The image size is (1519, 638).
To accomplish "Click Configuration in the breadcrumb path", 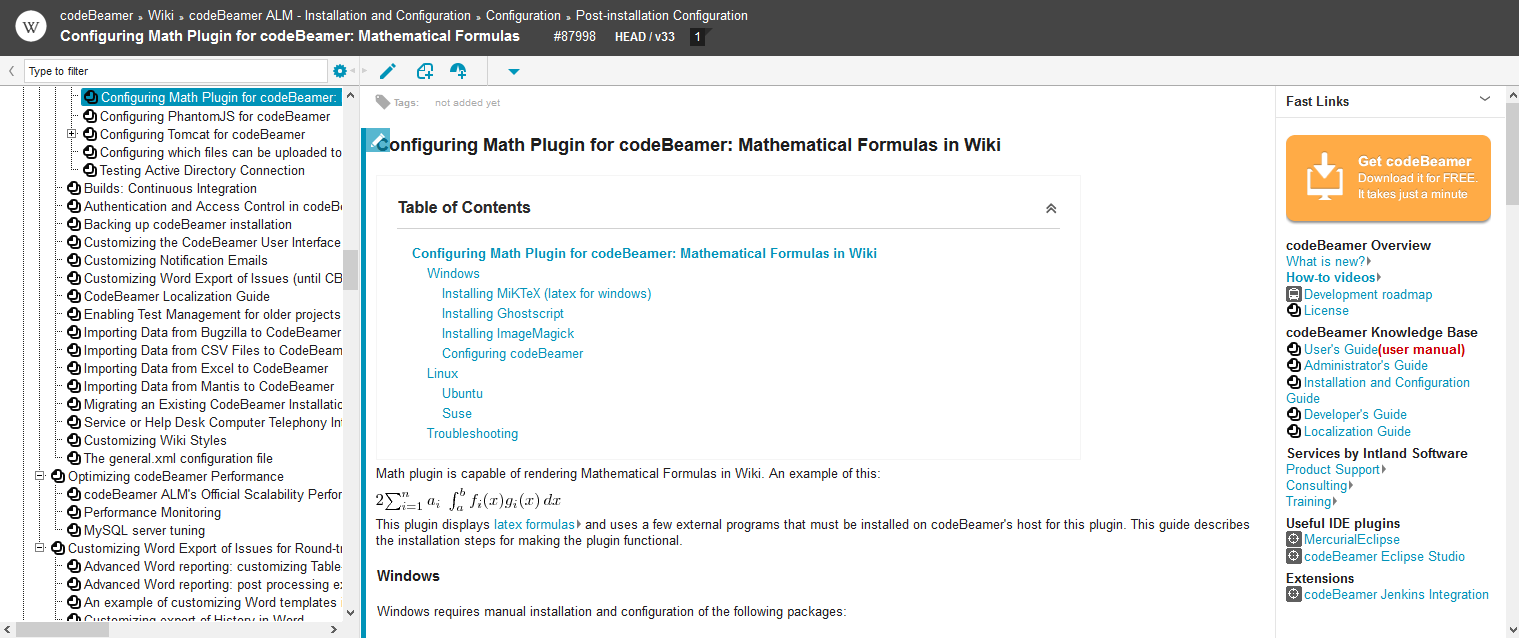I will coord(524,15).
